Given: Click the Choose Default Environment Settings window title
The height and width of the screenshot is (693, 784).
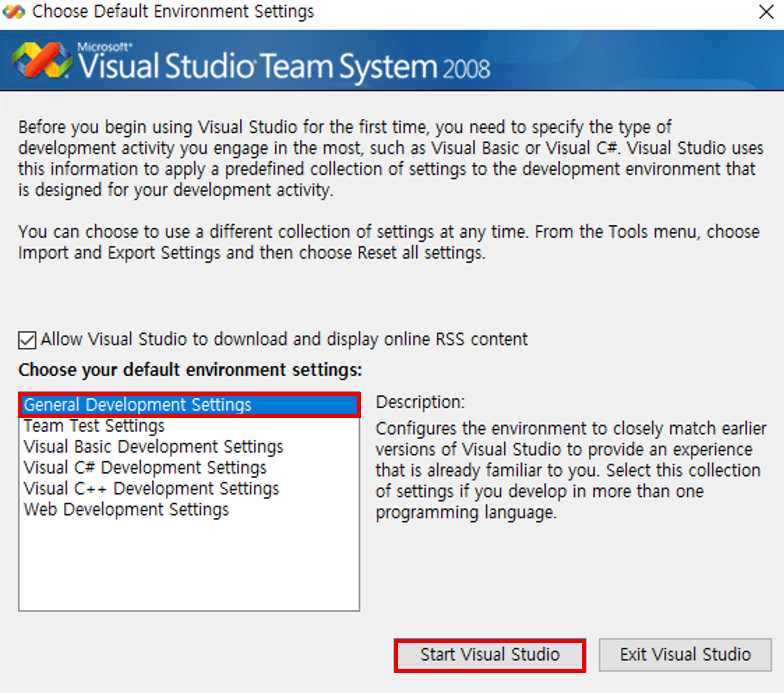Looking at the screenshot, I should [173, 12].
